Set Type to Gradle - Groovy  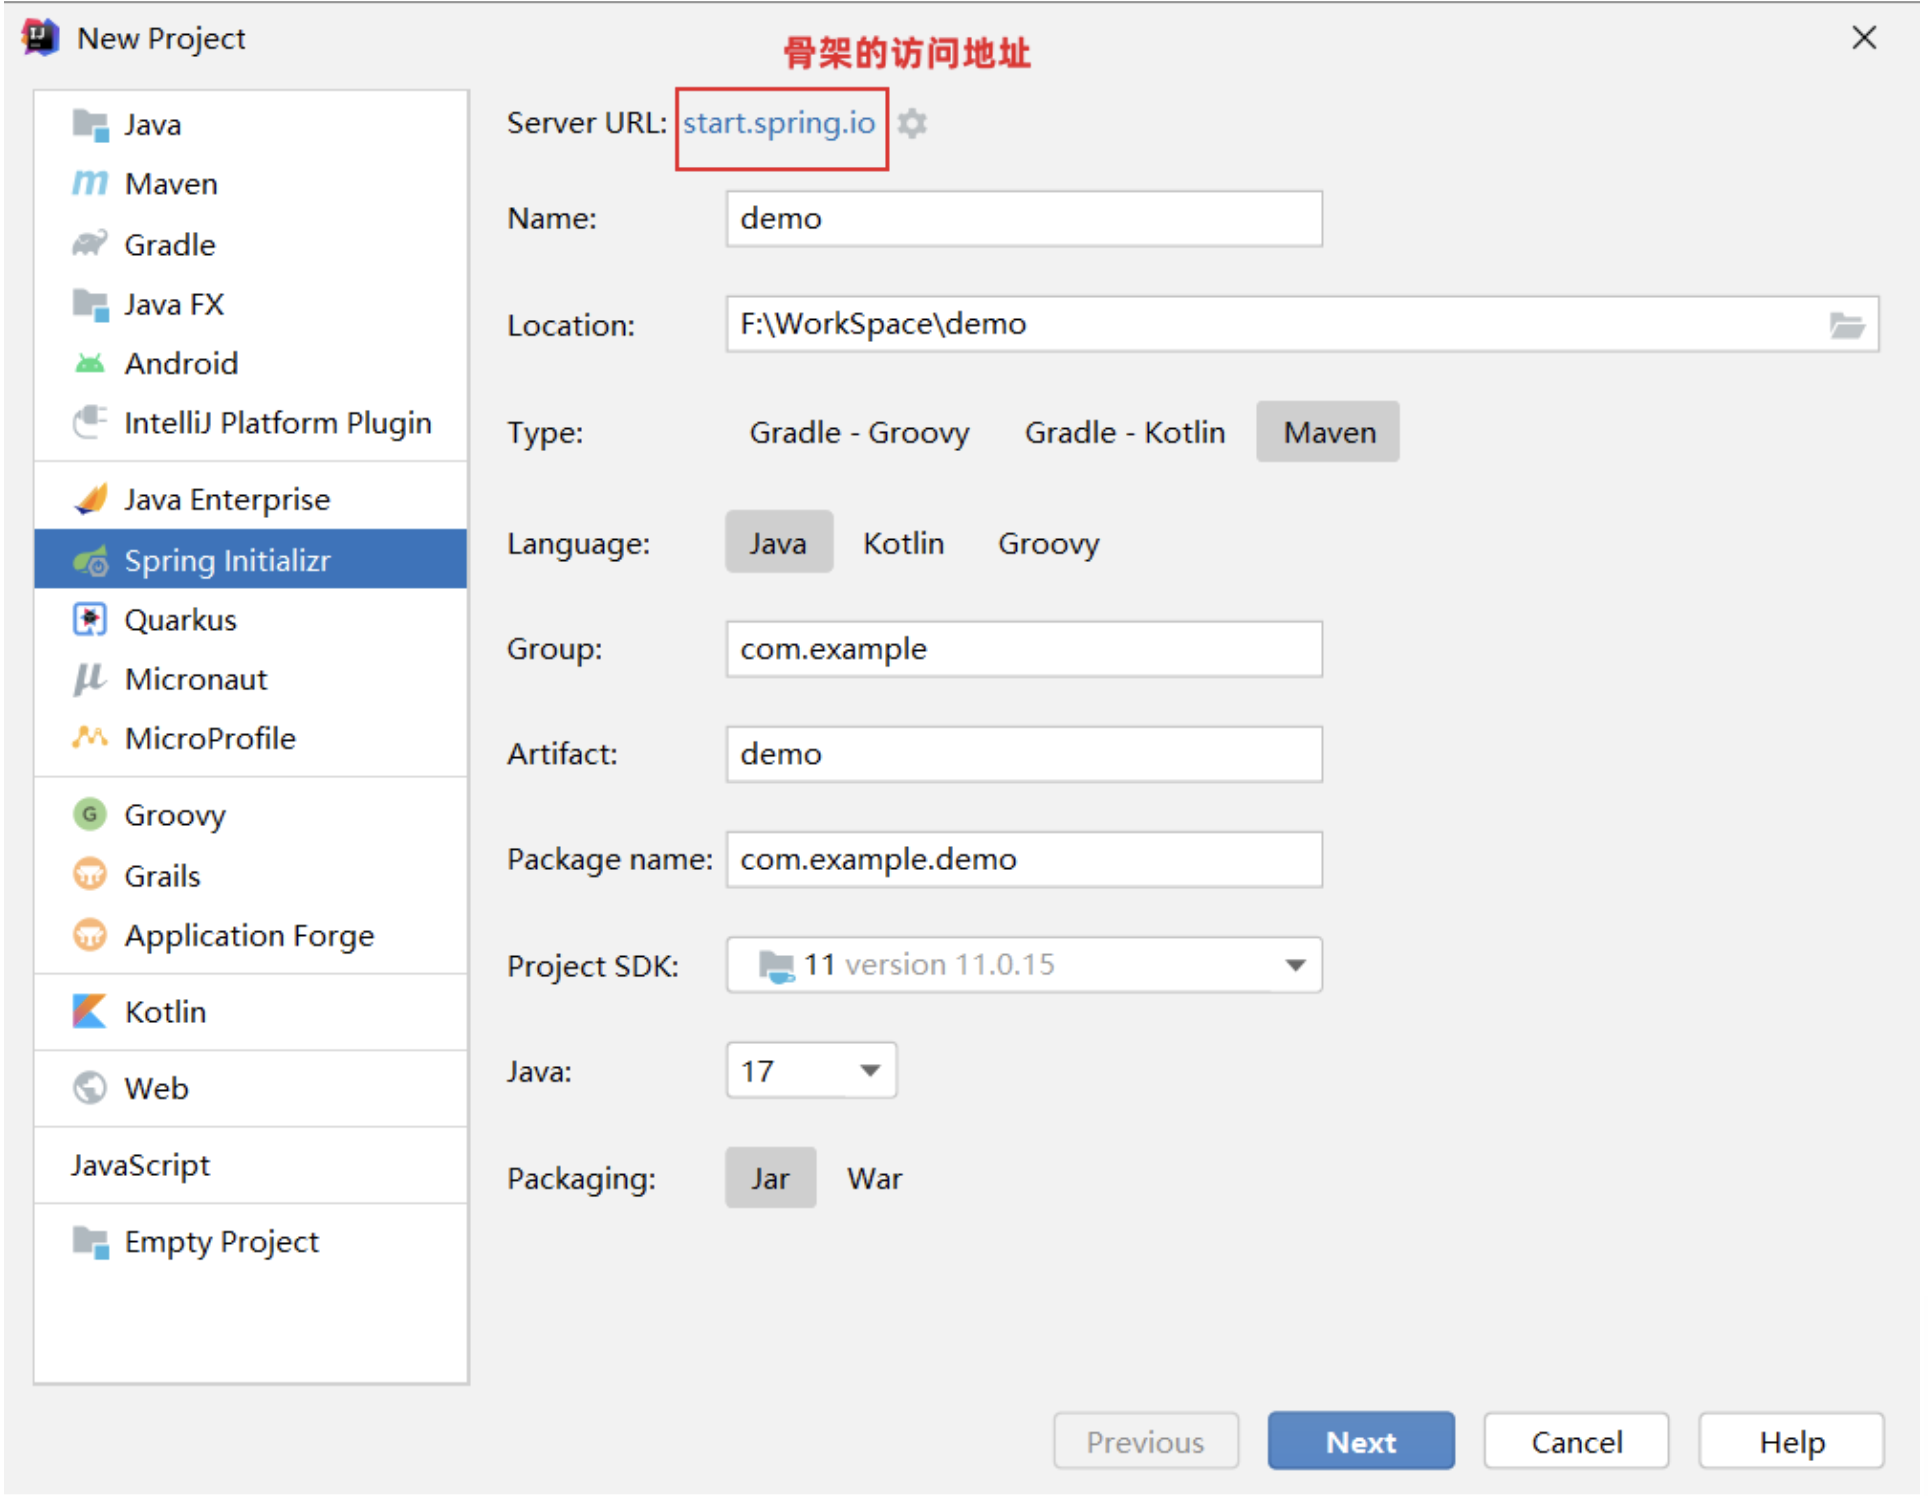coord(859,432)
